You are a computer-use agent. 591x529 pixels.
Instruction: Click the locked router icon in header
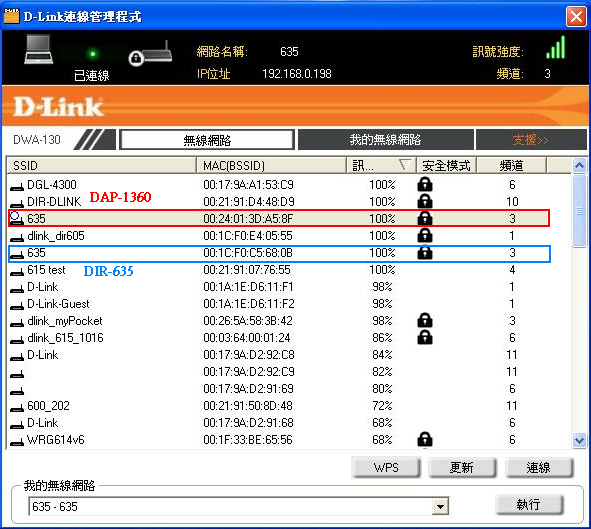(150, 54)
